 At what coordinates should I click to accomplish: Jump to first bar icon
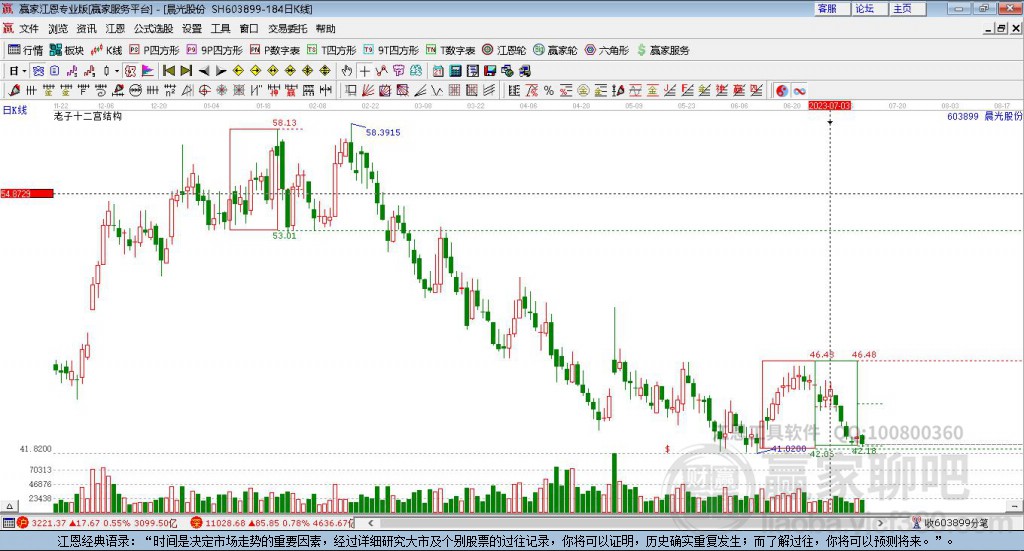coord(168,71)
